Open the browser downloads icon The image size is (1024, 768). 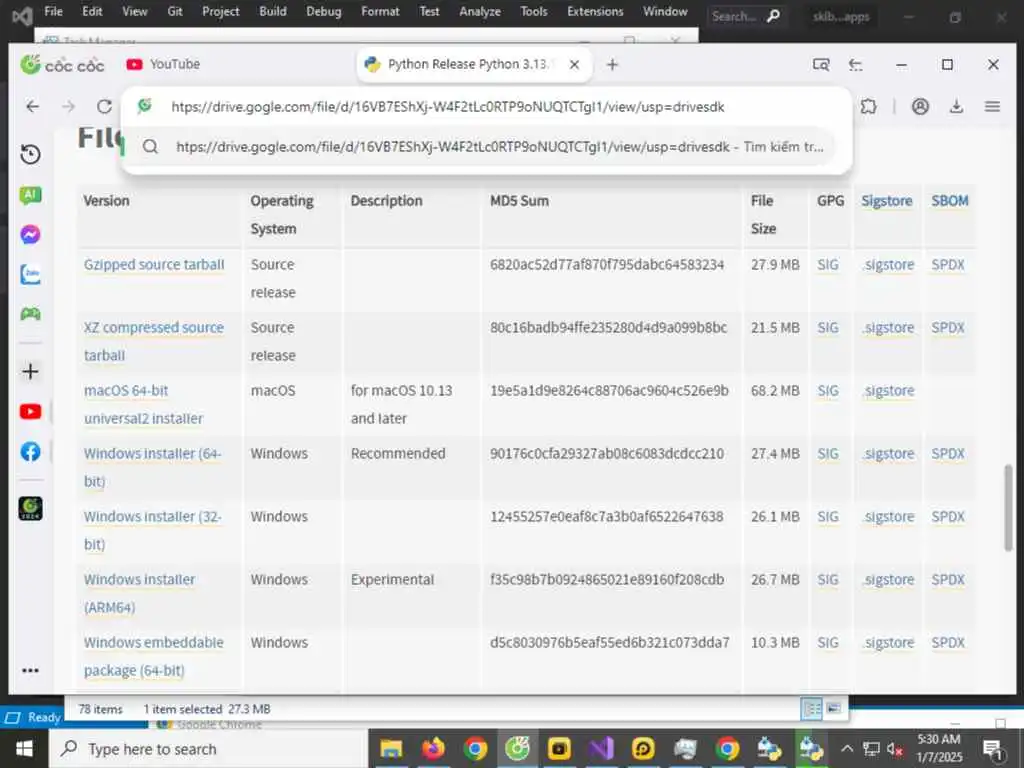(956, 106)
